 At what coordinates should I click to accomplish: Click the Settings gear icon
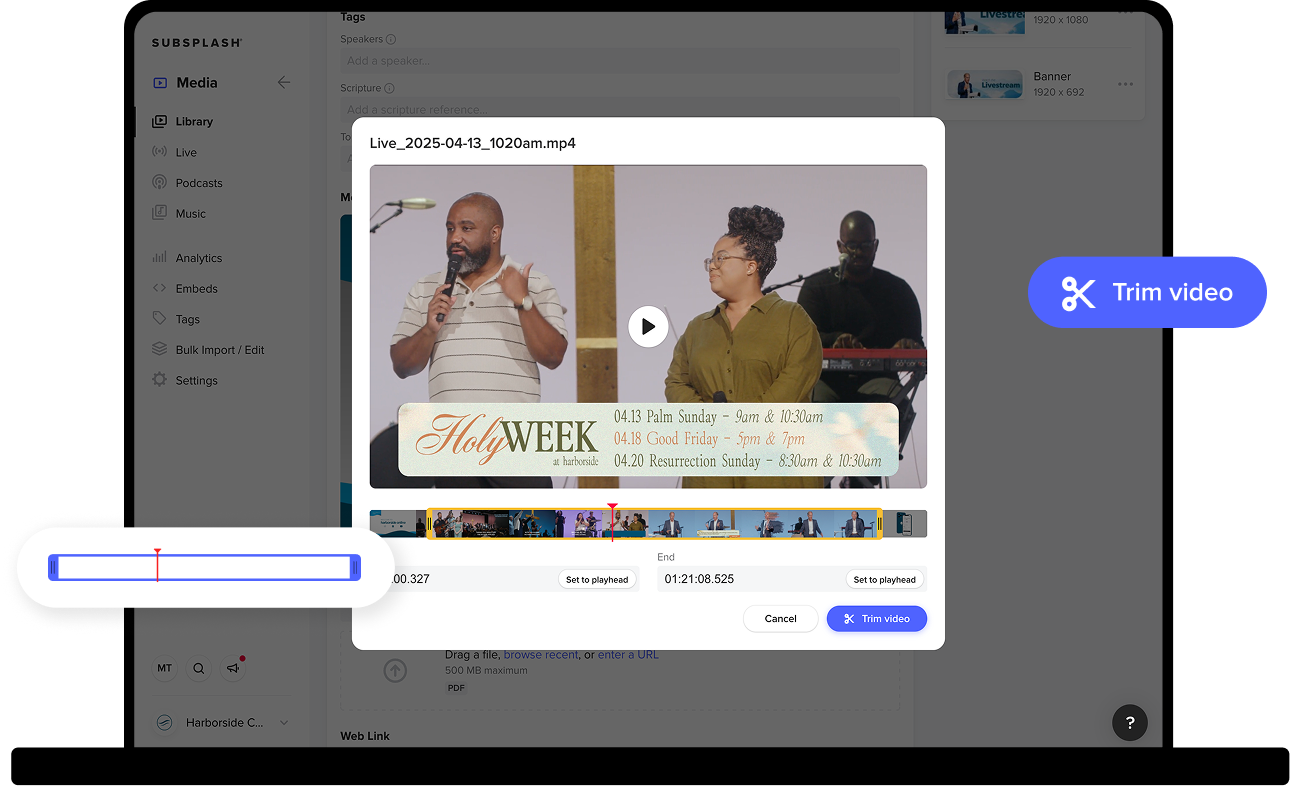point(159,380)
